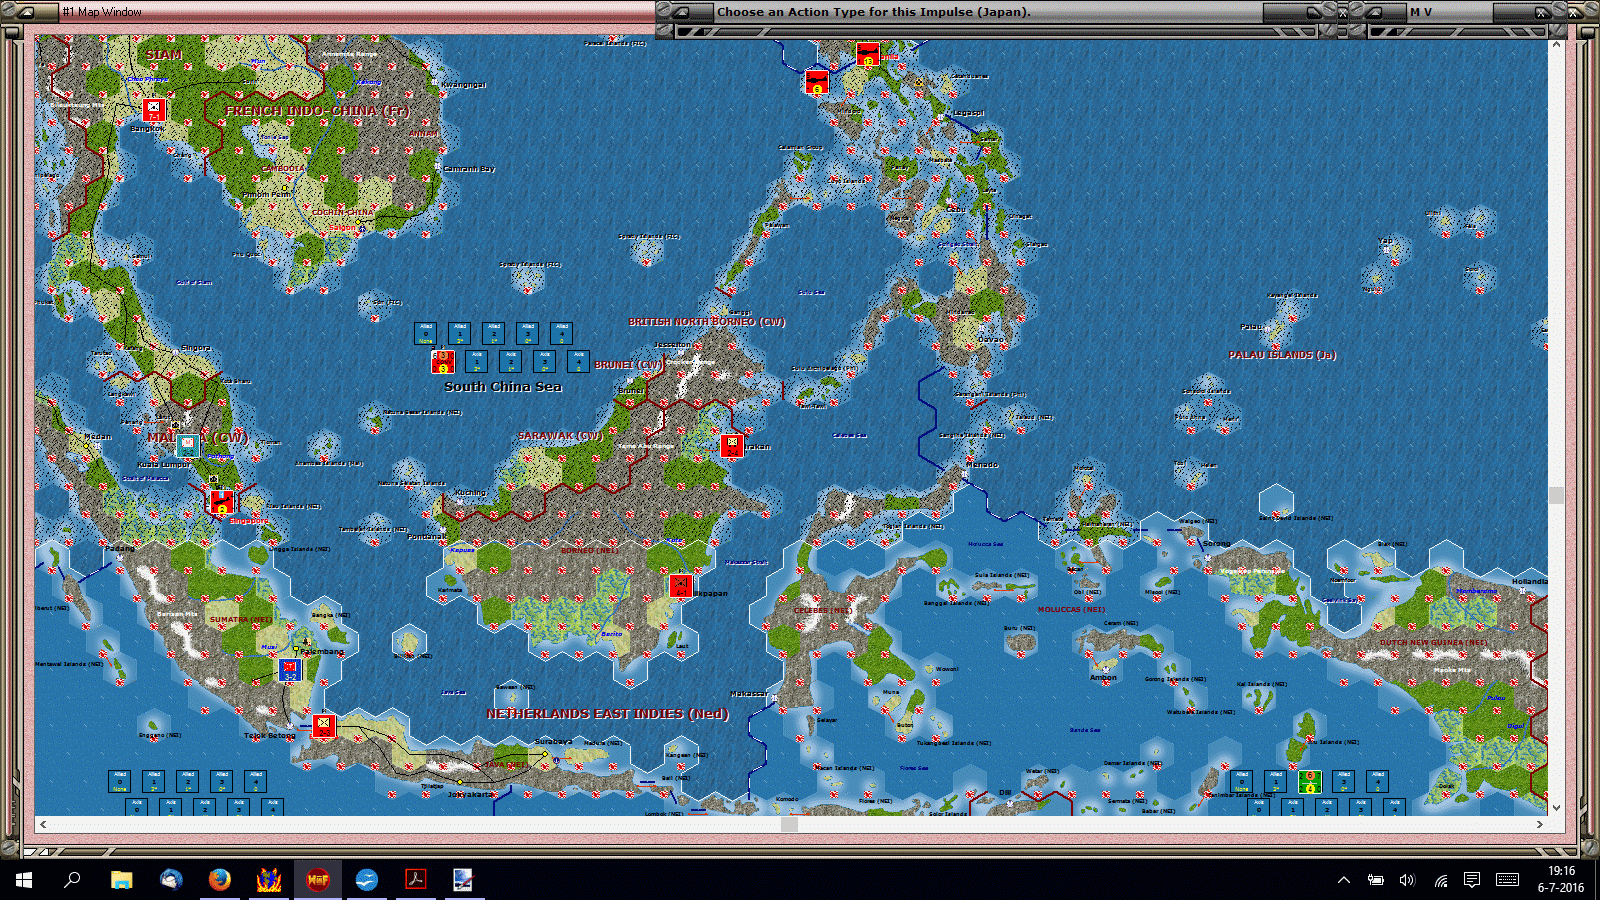The image size is (1600, 900).
Task: Open the blue bird app on the taskbar
Action: [367, 880]
